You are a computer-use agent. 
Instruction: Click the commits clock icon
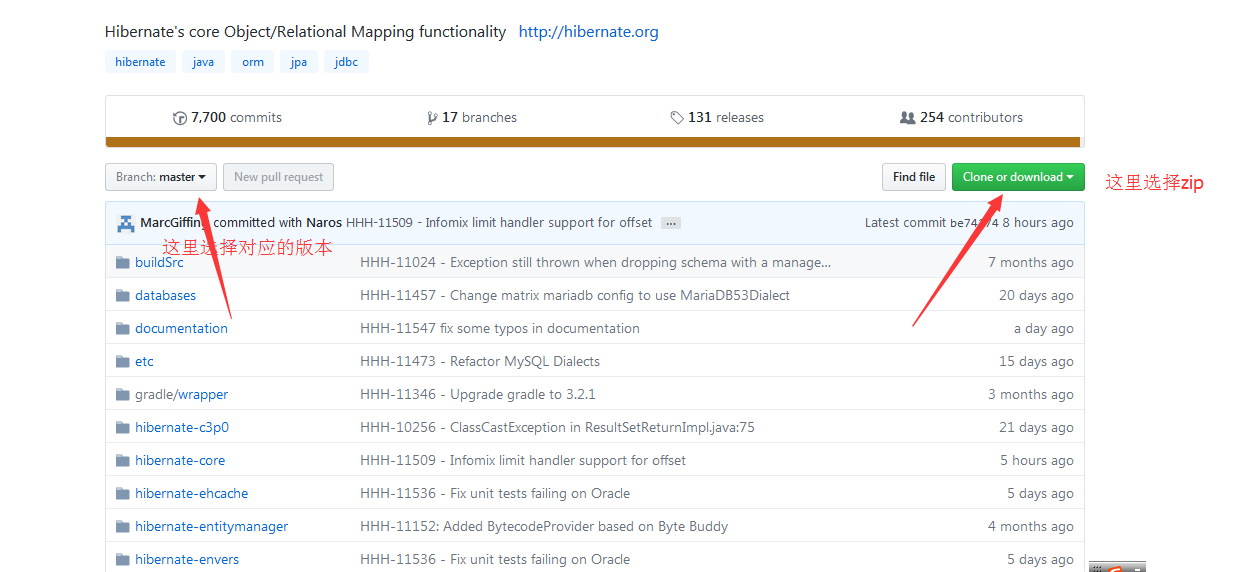[x=180, y=118]
